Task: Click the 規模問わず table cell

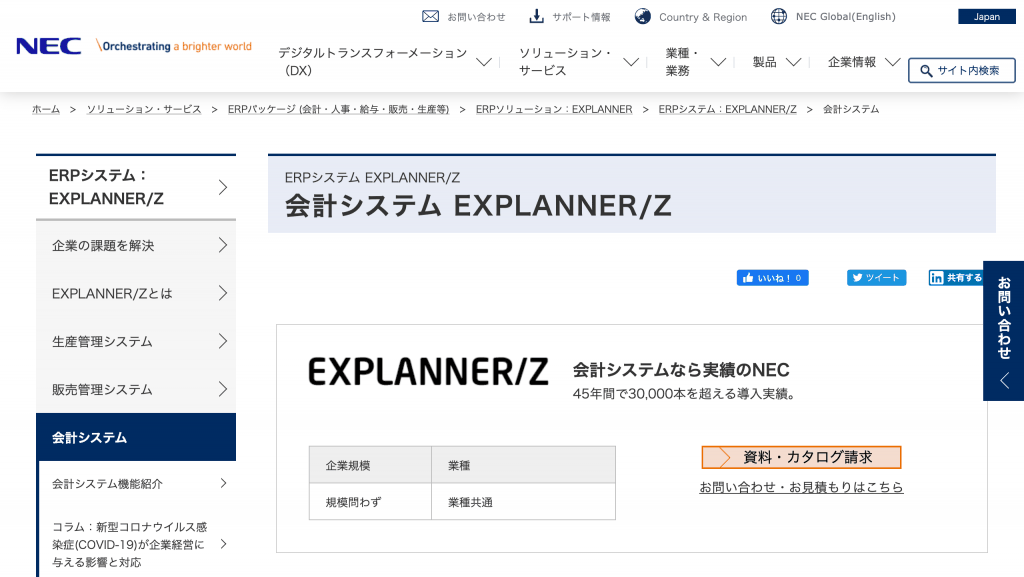Action: [x=370, y=502]
